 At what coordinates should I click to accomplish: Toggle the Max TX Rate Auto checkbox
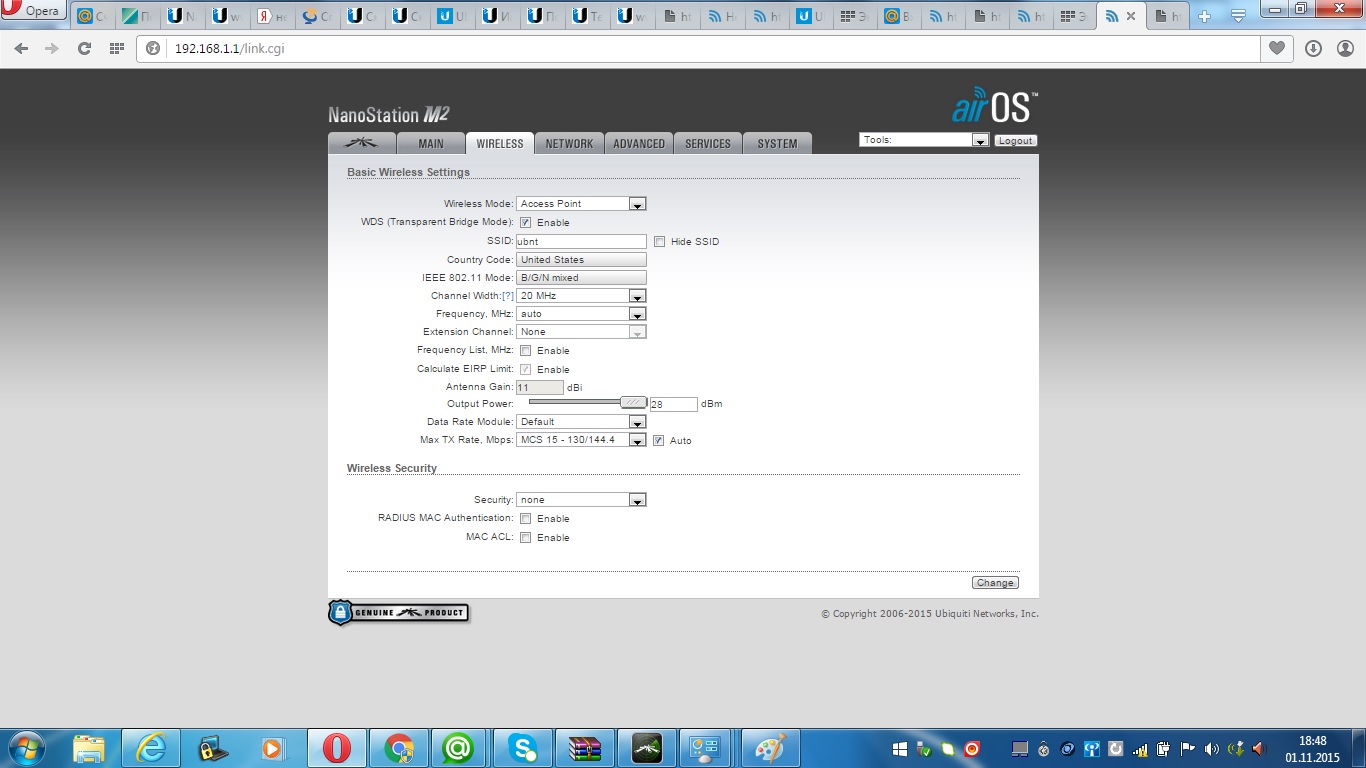point(658,440)
